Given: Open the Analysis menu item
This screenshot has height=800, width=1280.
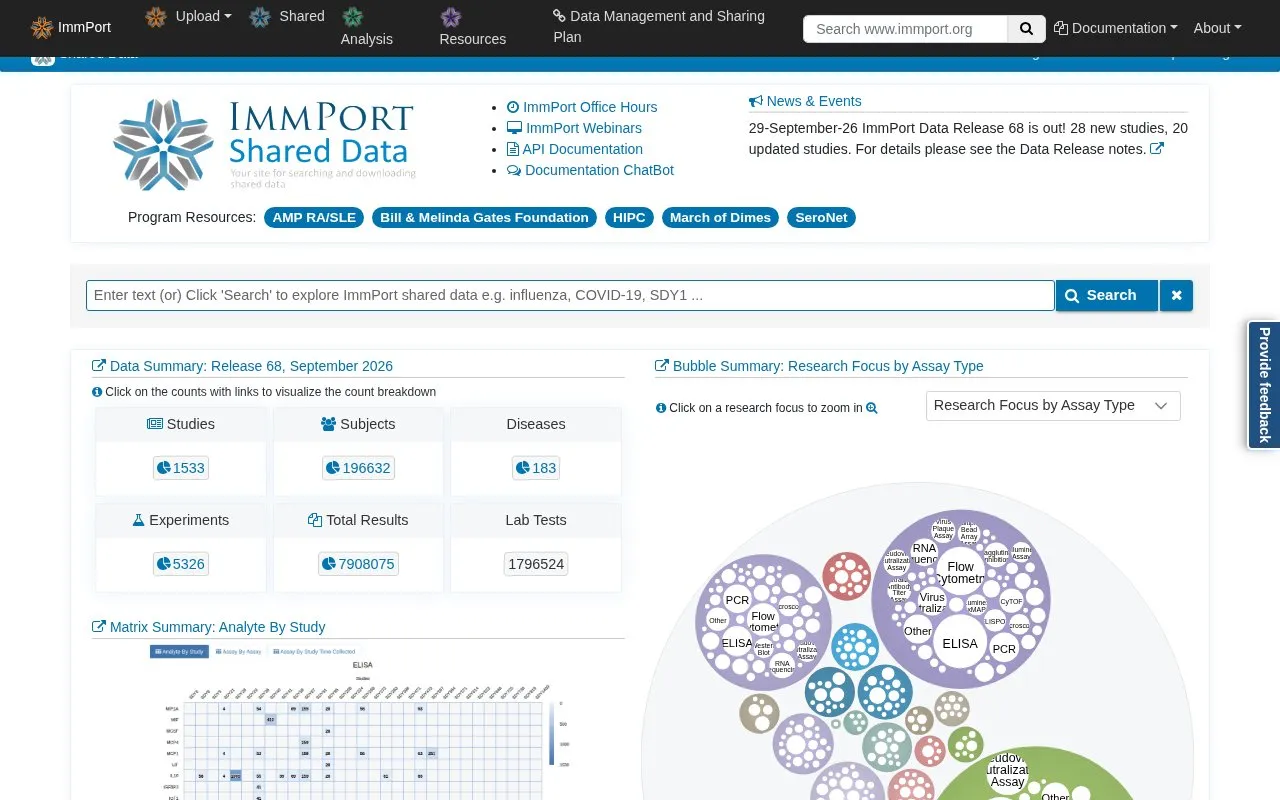Looking at the screenshot, I should pos(366,28).
